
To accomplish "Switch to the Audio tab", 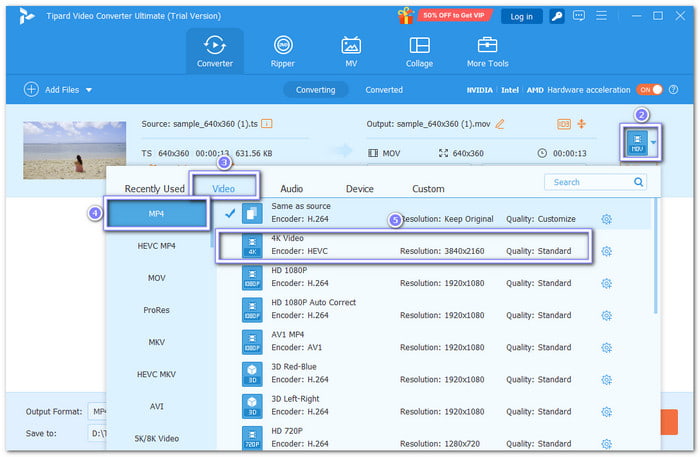I will (291, 188).
